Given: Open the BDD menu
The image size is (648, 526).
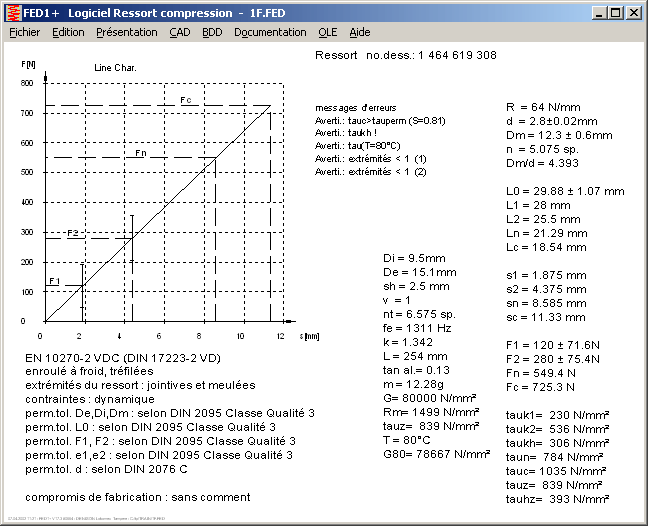Looking at the screenshot, I should [212, 32].
